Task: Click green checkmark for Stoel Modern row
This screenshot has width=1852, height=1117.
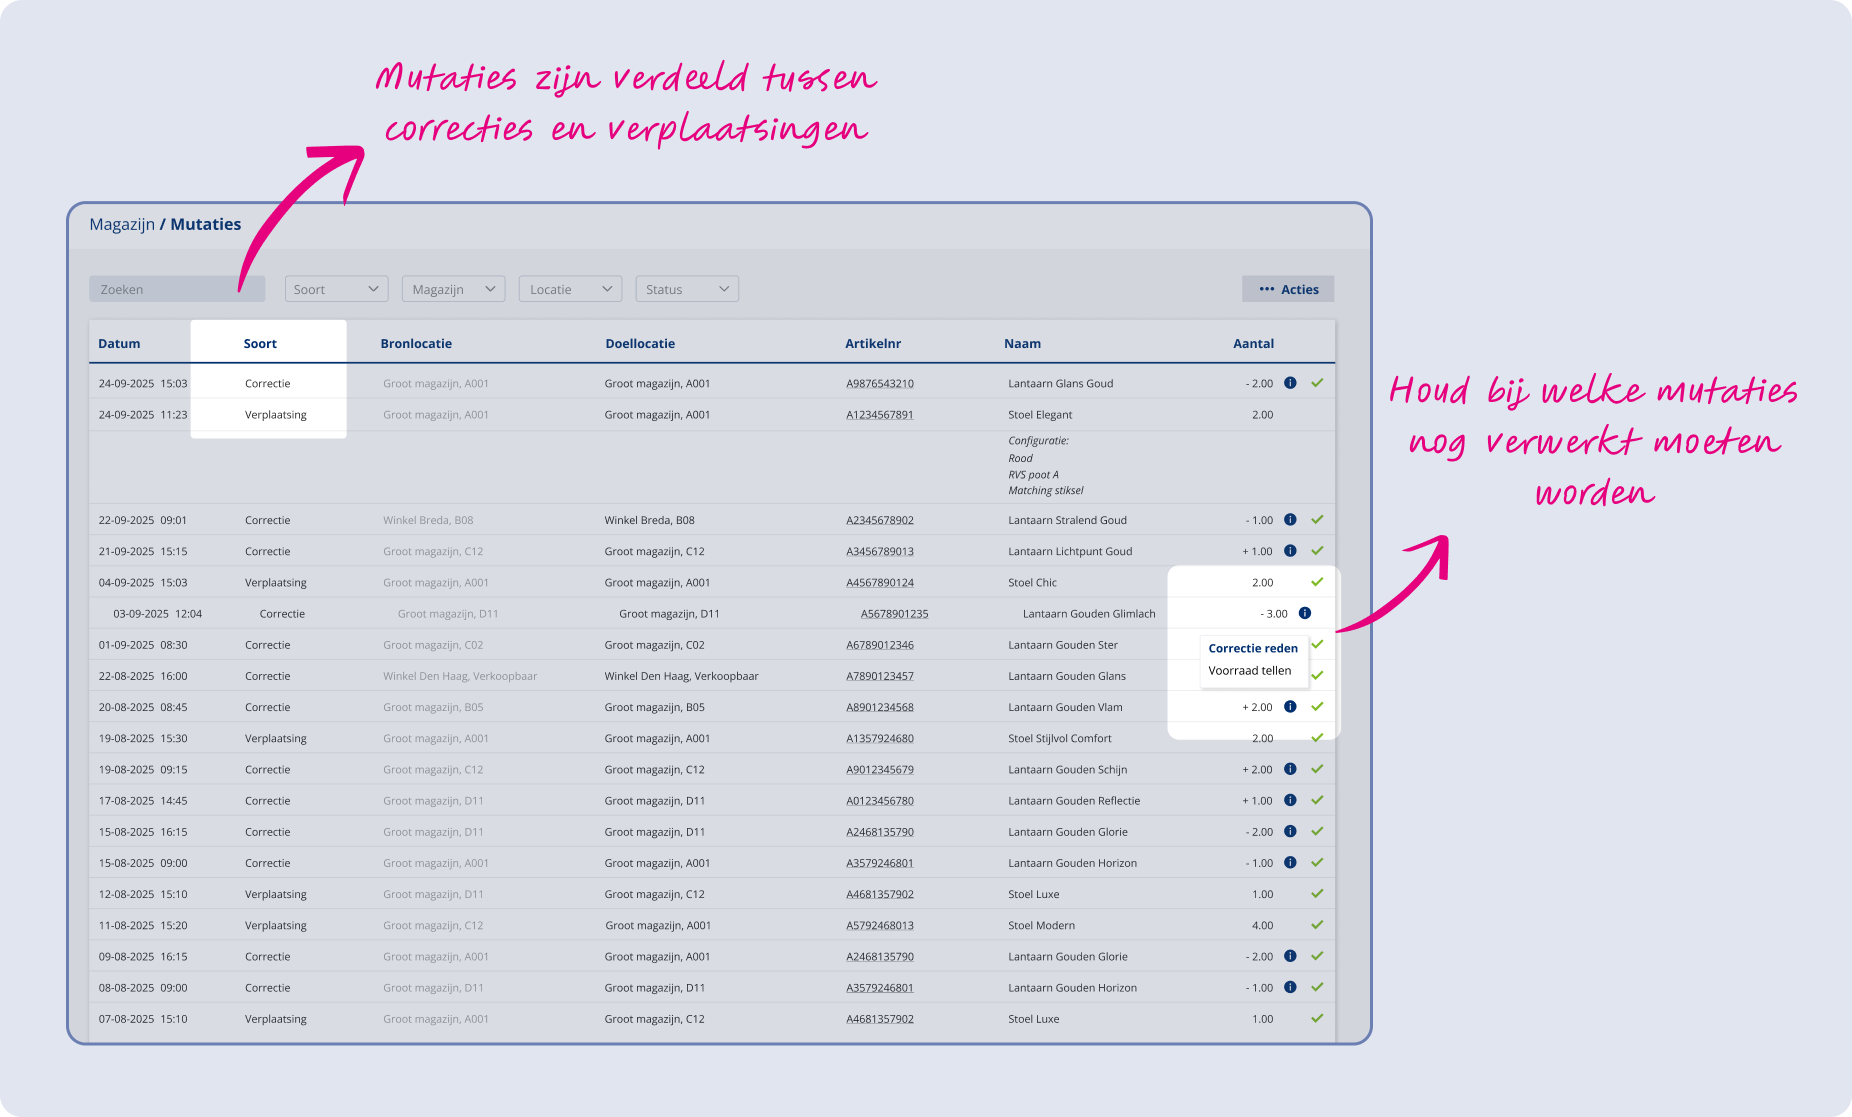Action: 1317,925
